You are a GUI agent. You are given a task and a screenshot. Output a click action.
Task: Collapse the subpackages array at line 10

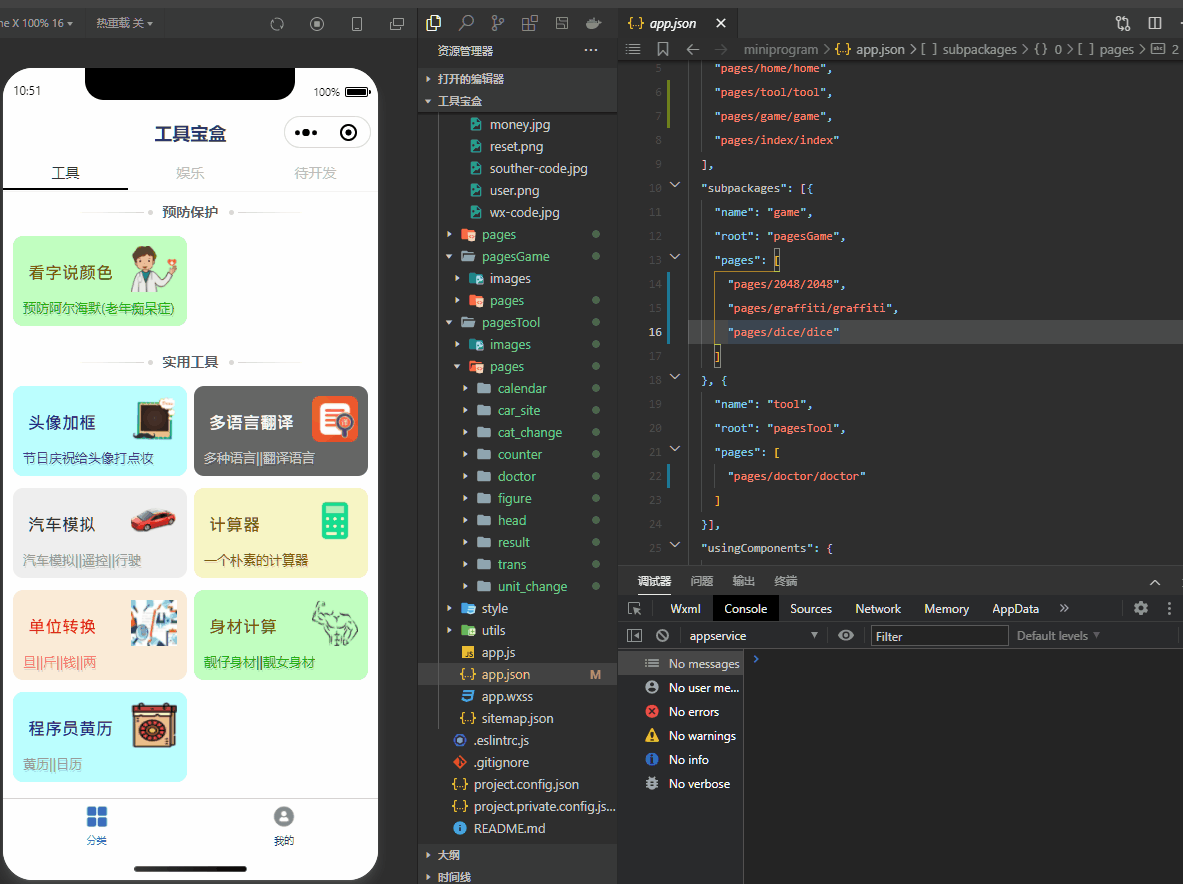(x=674, y=187)
